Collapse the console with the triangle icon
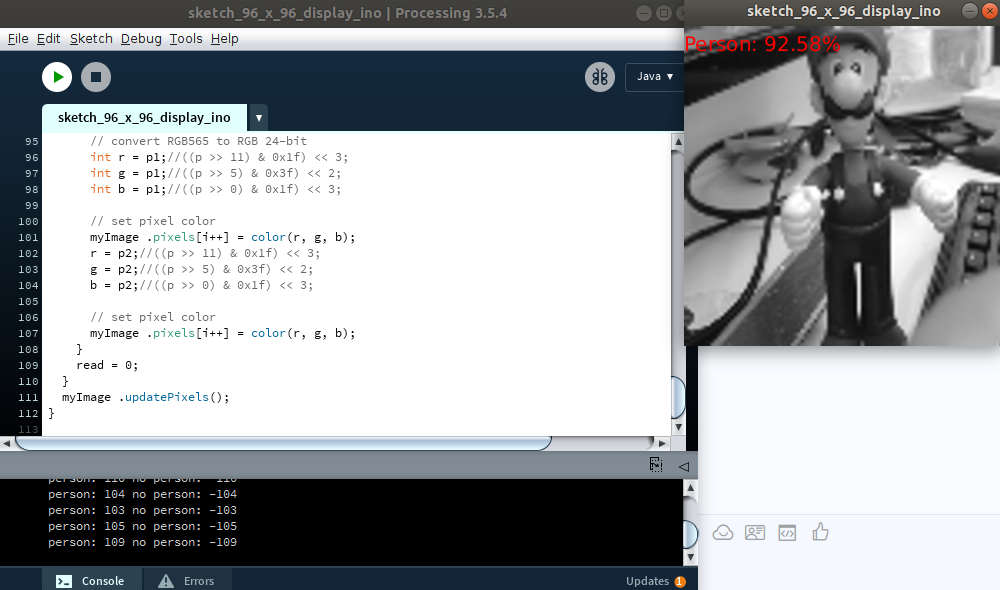 pyautogui.click(x=684, y=466)
